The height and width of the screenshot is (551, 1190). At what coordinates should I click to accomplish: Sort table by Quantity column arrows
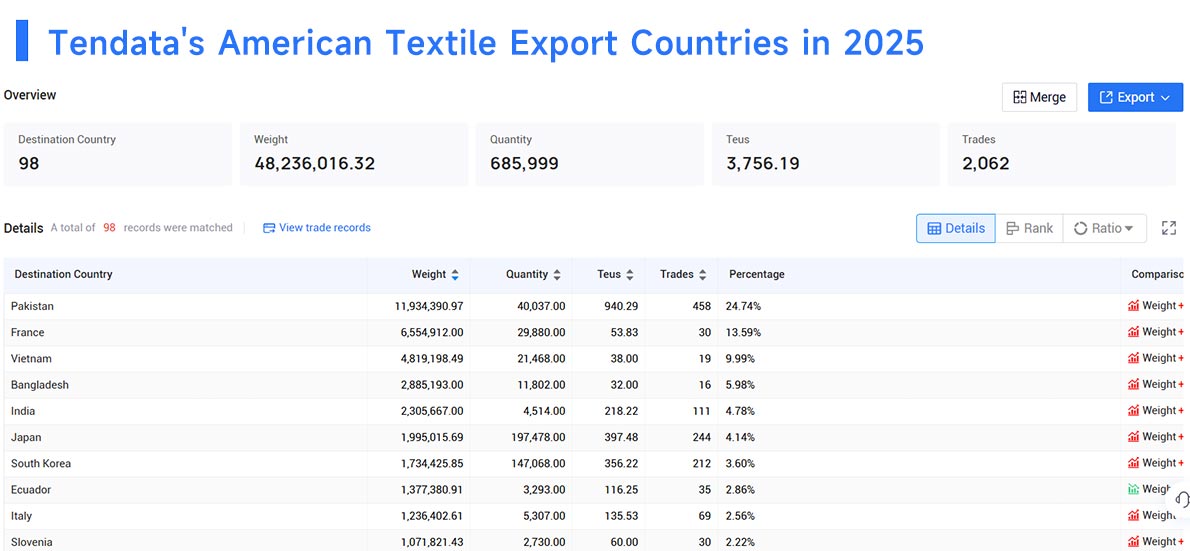point(557,275)
